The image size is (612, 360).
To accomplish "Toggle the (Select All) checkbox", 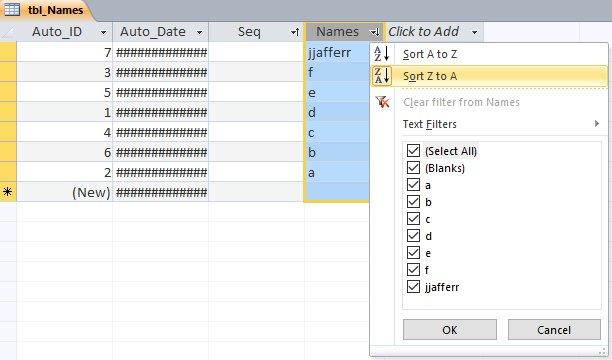I will (x=413, y=151).
